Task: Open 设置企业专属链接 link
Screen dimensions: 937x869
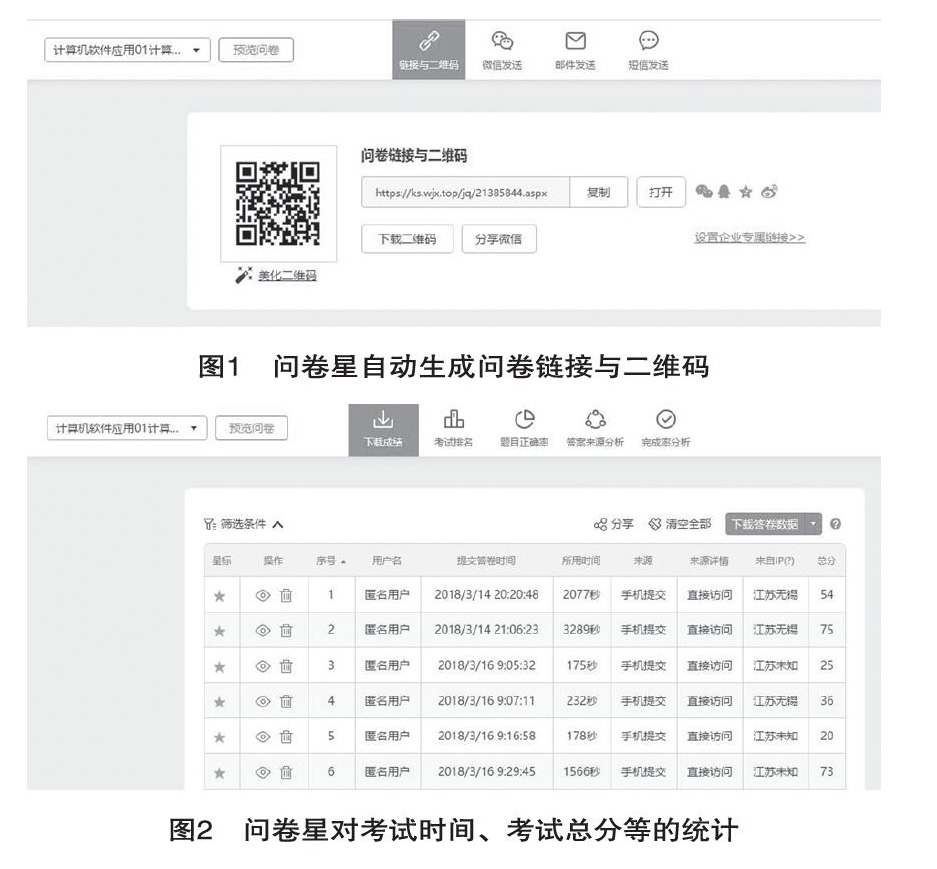Action: pos(749,238)
